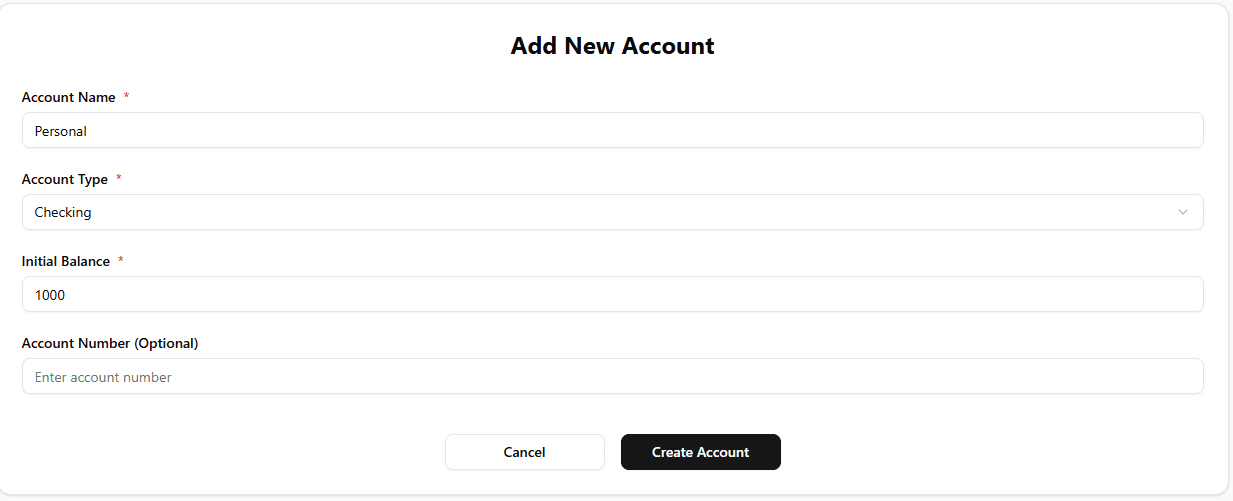This screenshot has width=1233, height=501.
Task: Click the Initial Balance label
Action: tap(66, 261)
